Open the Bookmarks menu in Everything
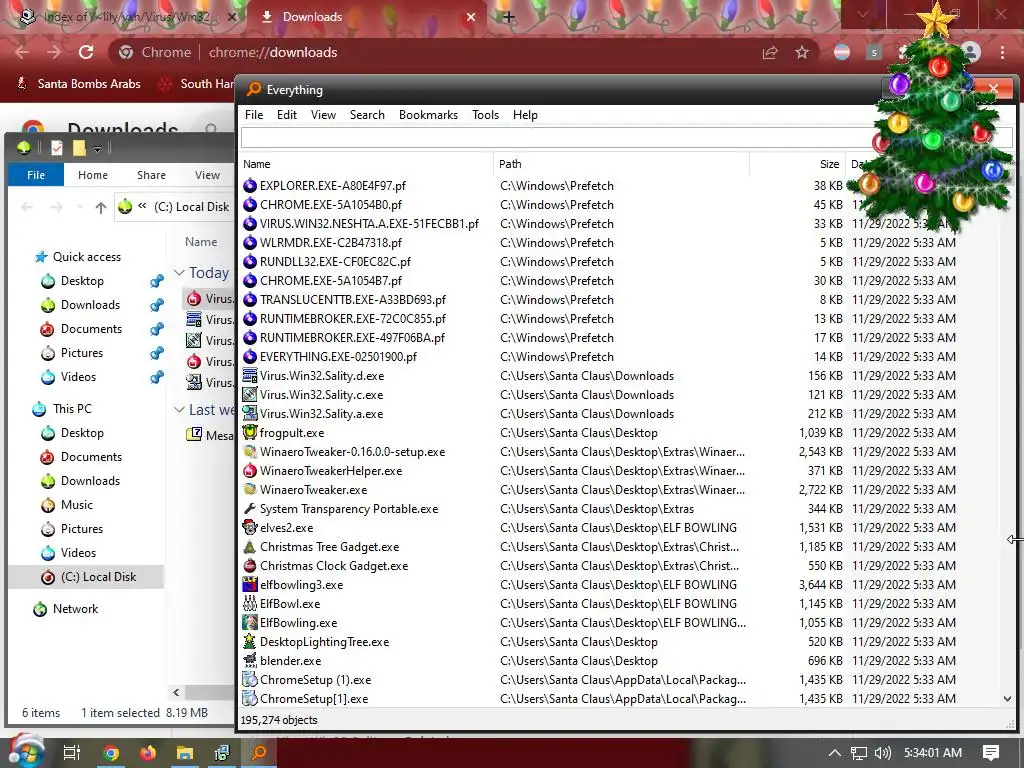Screen dimensions: 1024x768 pos(428,115)
